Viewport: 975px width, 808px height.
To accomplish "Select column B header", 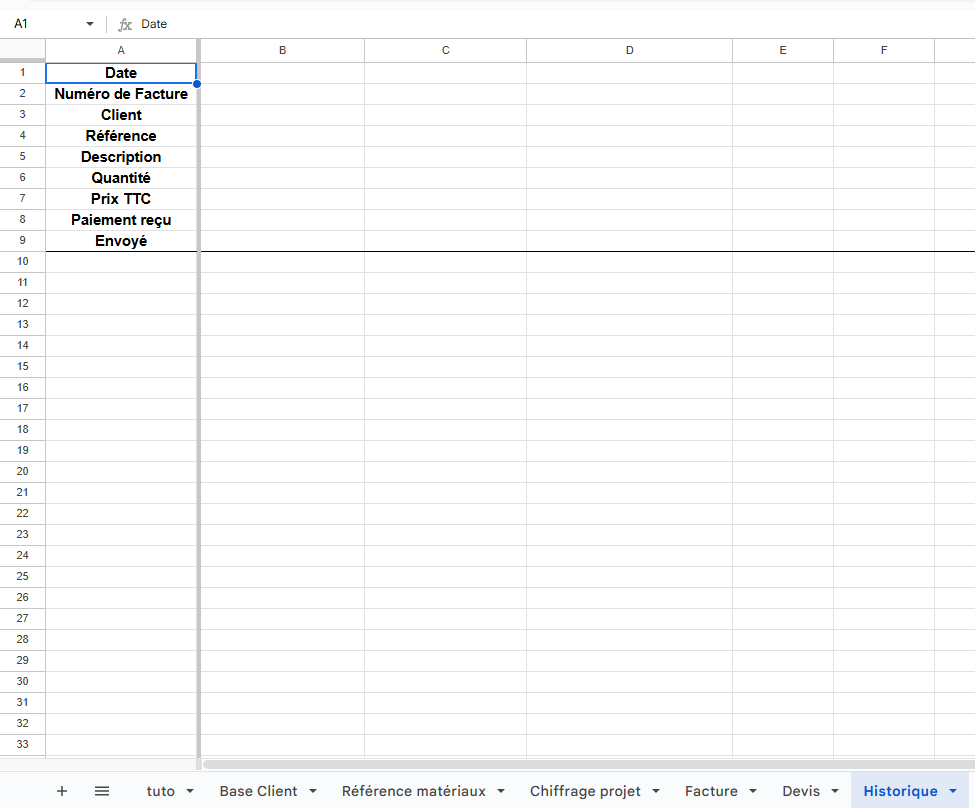I will point(282,49).
